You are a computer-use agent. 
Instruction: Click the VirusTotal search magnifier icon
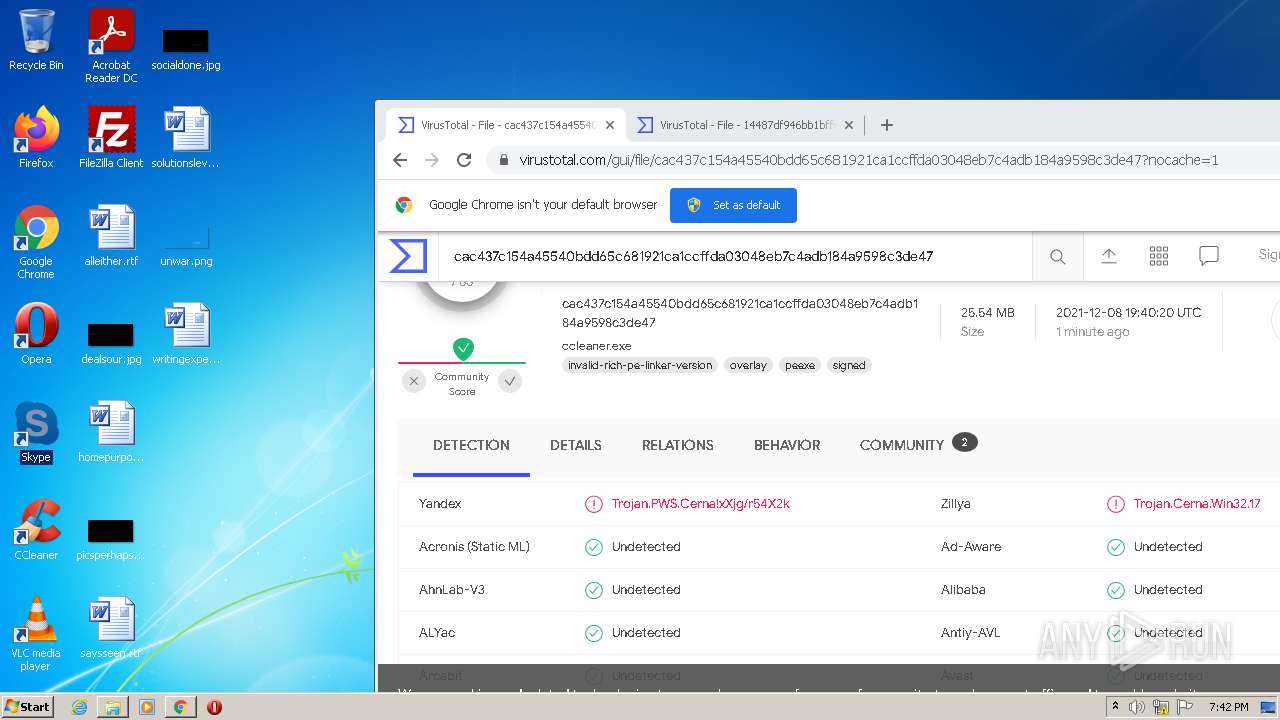point(1057,257)
